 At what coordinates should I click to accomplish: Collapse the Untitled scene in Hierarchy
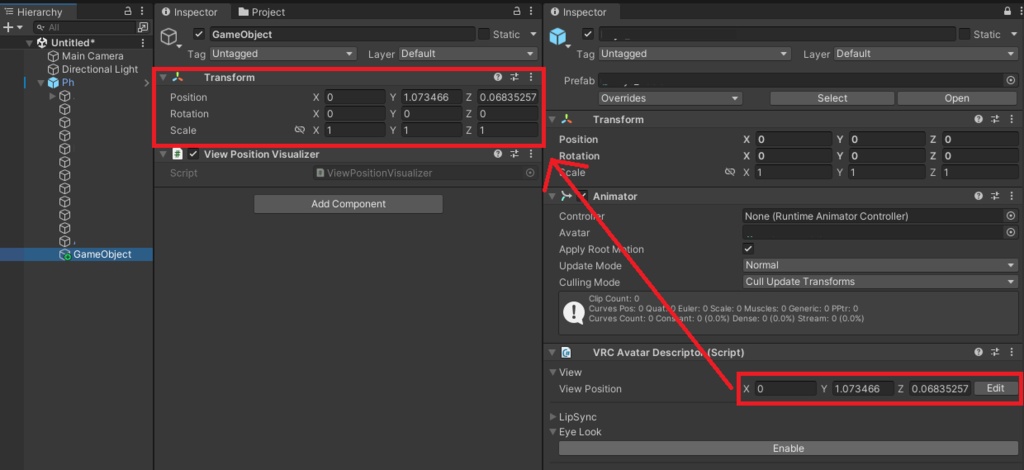tap(29, 42)
